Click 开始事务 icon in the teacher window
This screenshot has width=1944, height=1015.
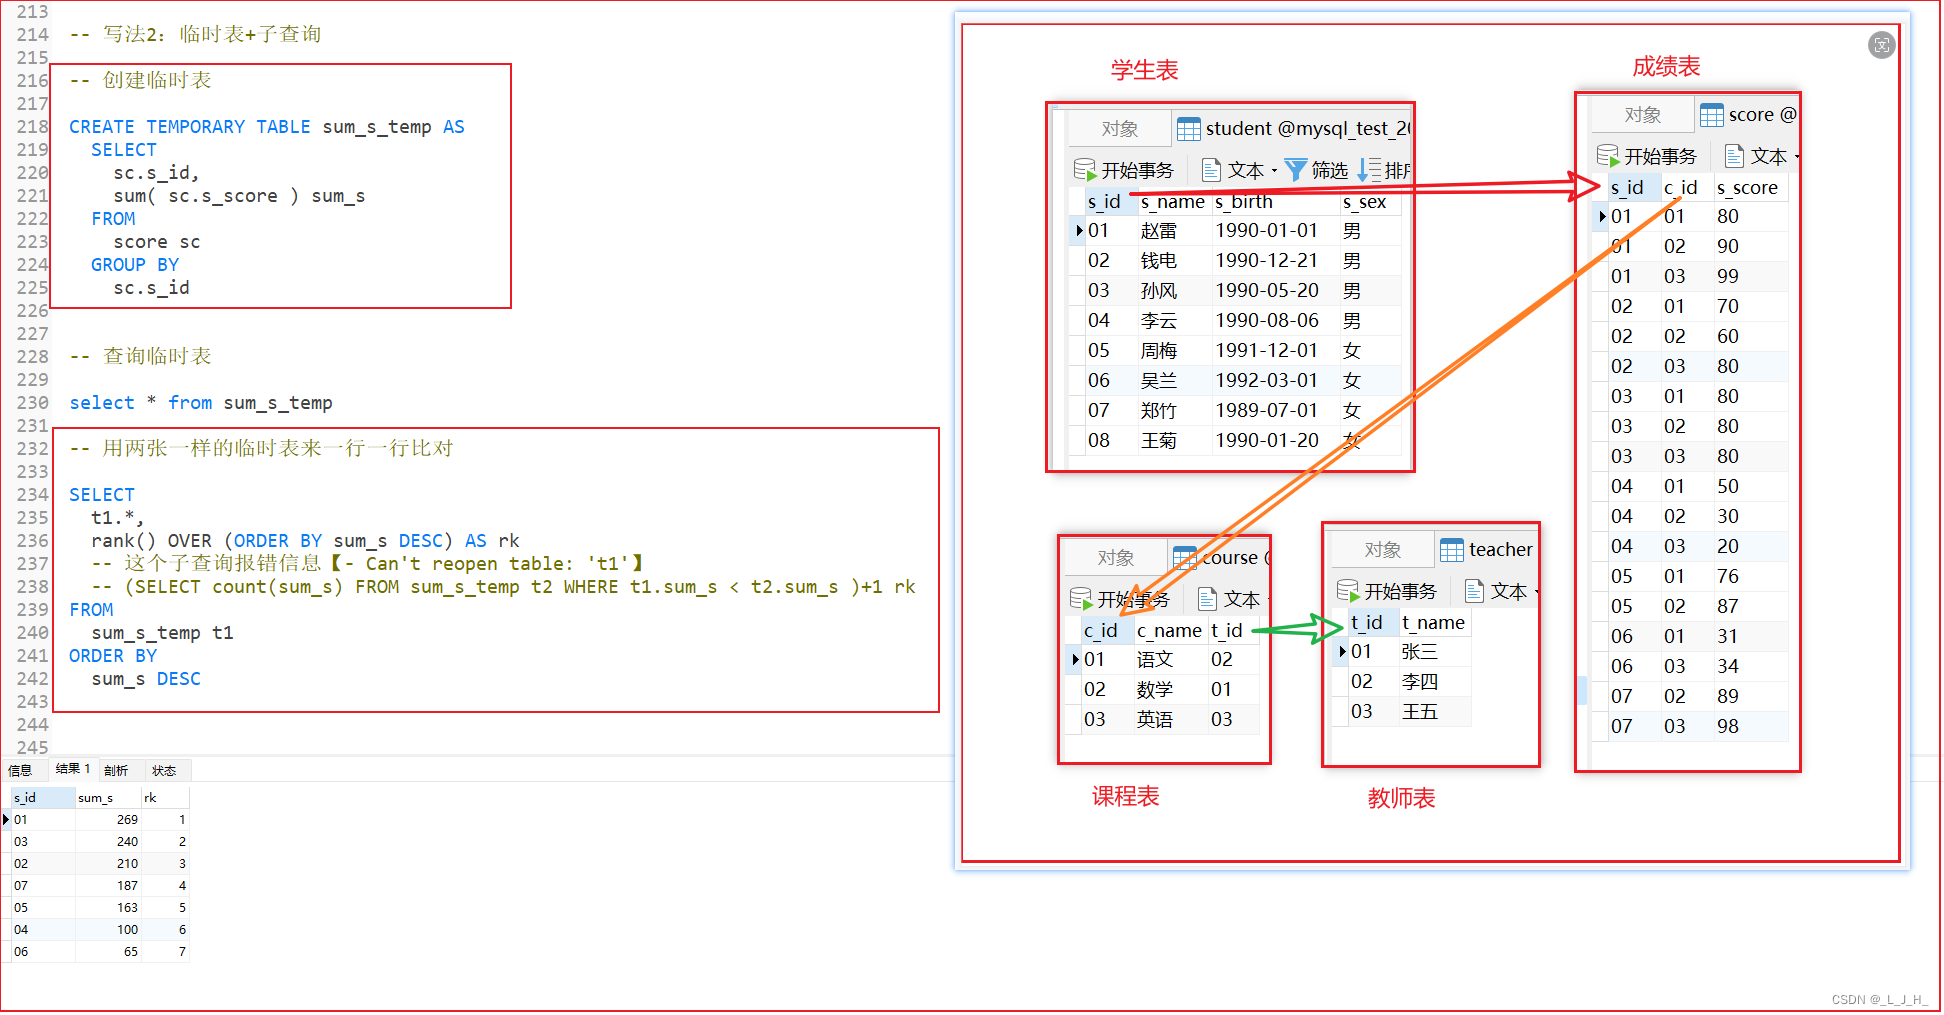click(1348, 591)
